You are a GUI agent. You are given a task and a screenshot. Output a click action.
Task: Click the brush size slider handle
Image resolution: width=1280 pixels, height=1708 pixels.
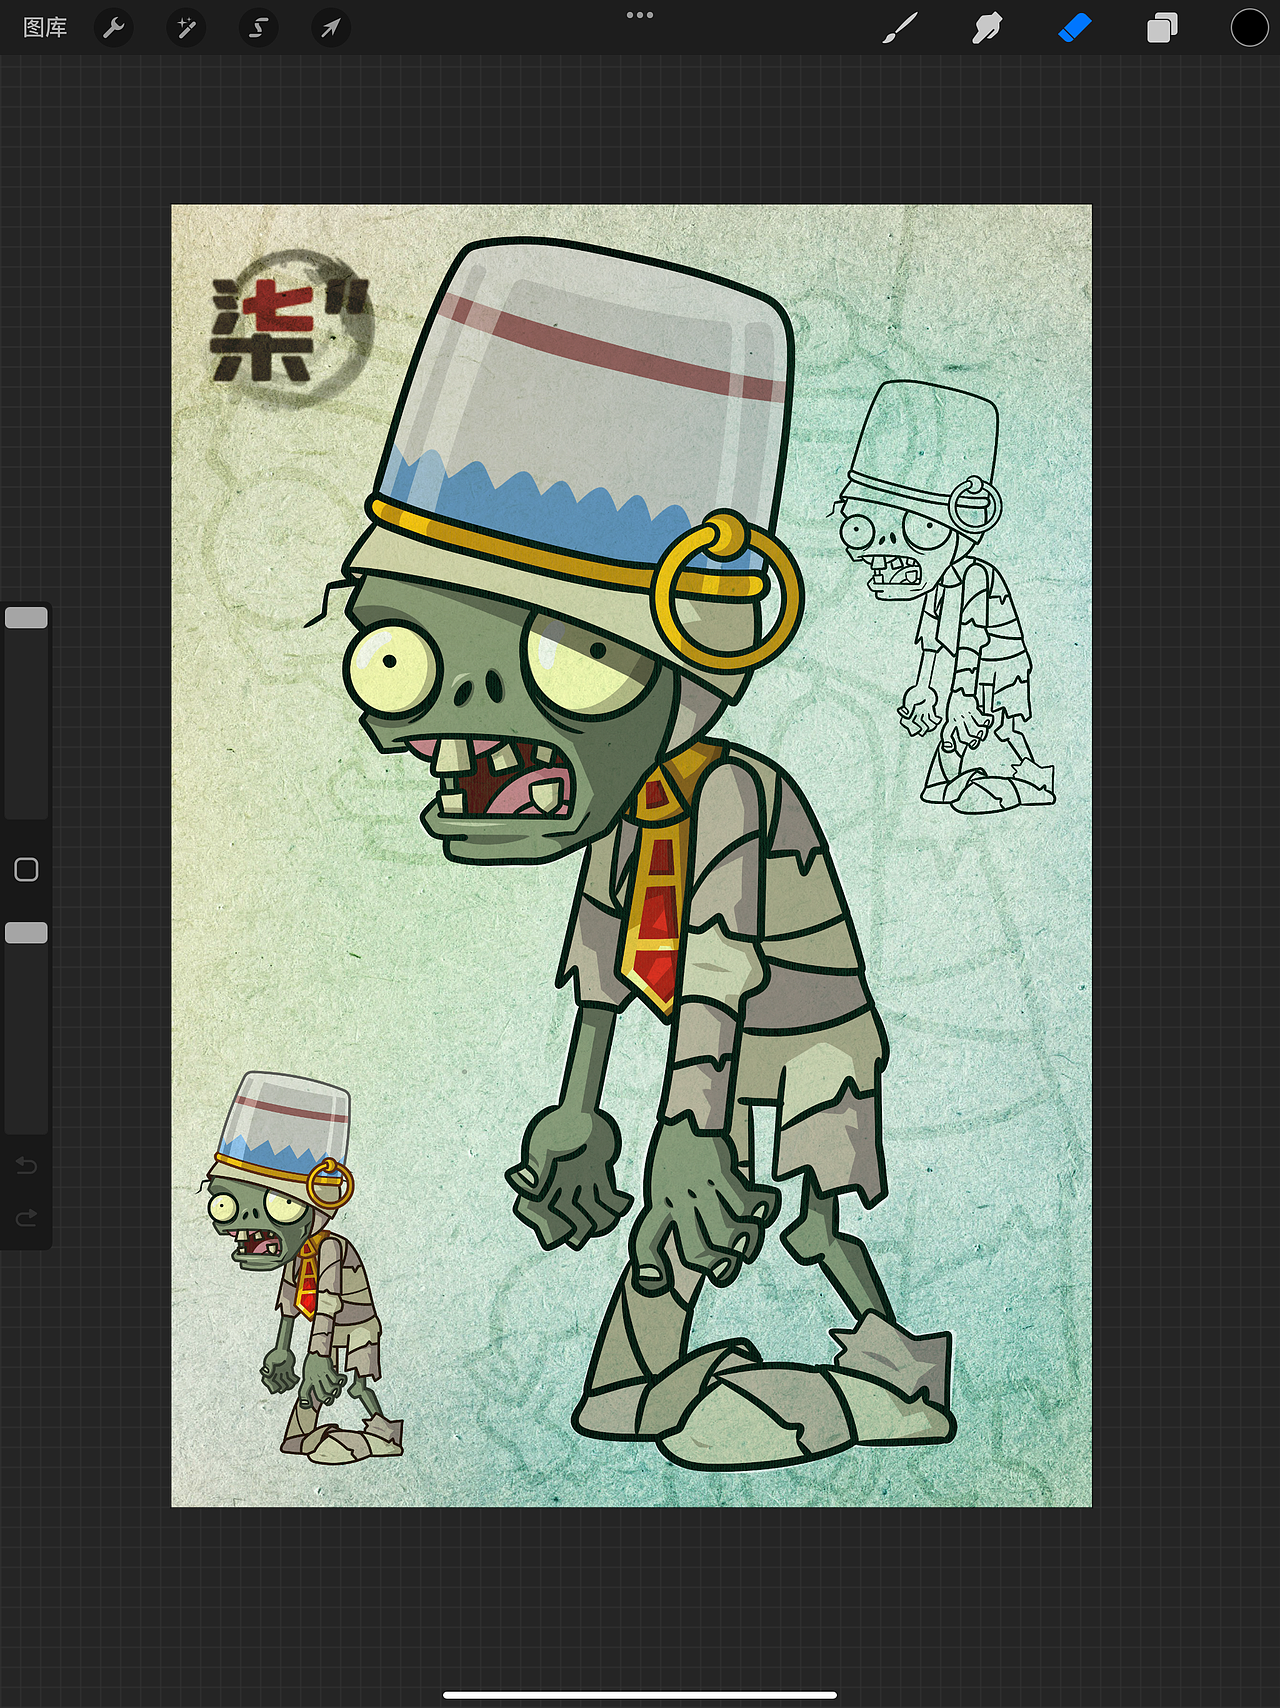[26, 618]
